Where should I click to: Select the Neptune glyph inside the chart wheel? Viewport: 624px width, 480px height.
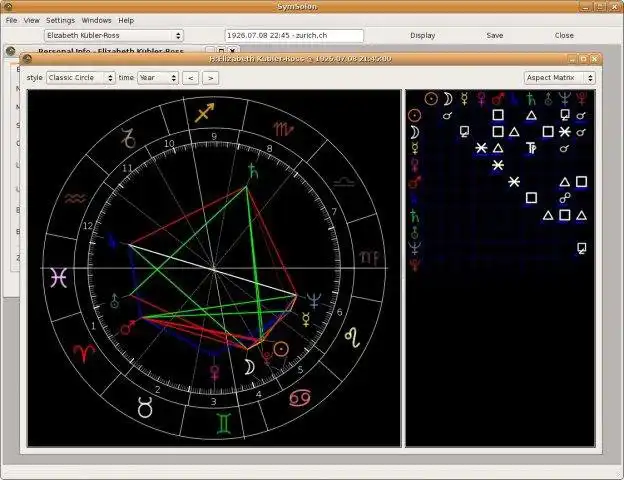pos(314,301)
